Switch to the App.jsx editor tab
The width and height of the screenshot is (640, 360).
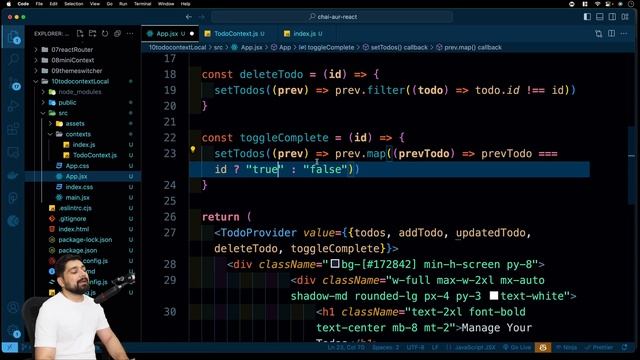tap(170, 33)
